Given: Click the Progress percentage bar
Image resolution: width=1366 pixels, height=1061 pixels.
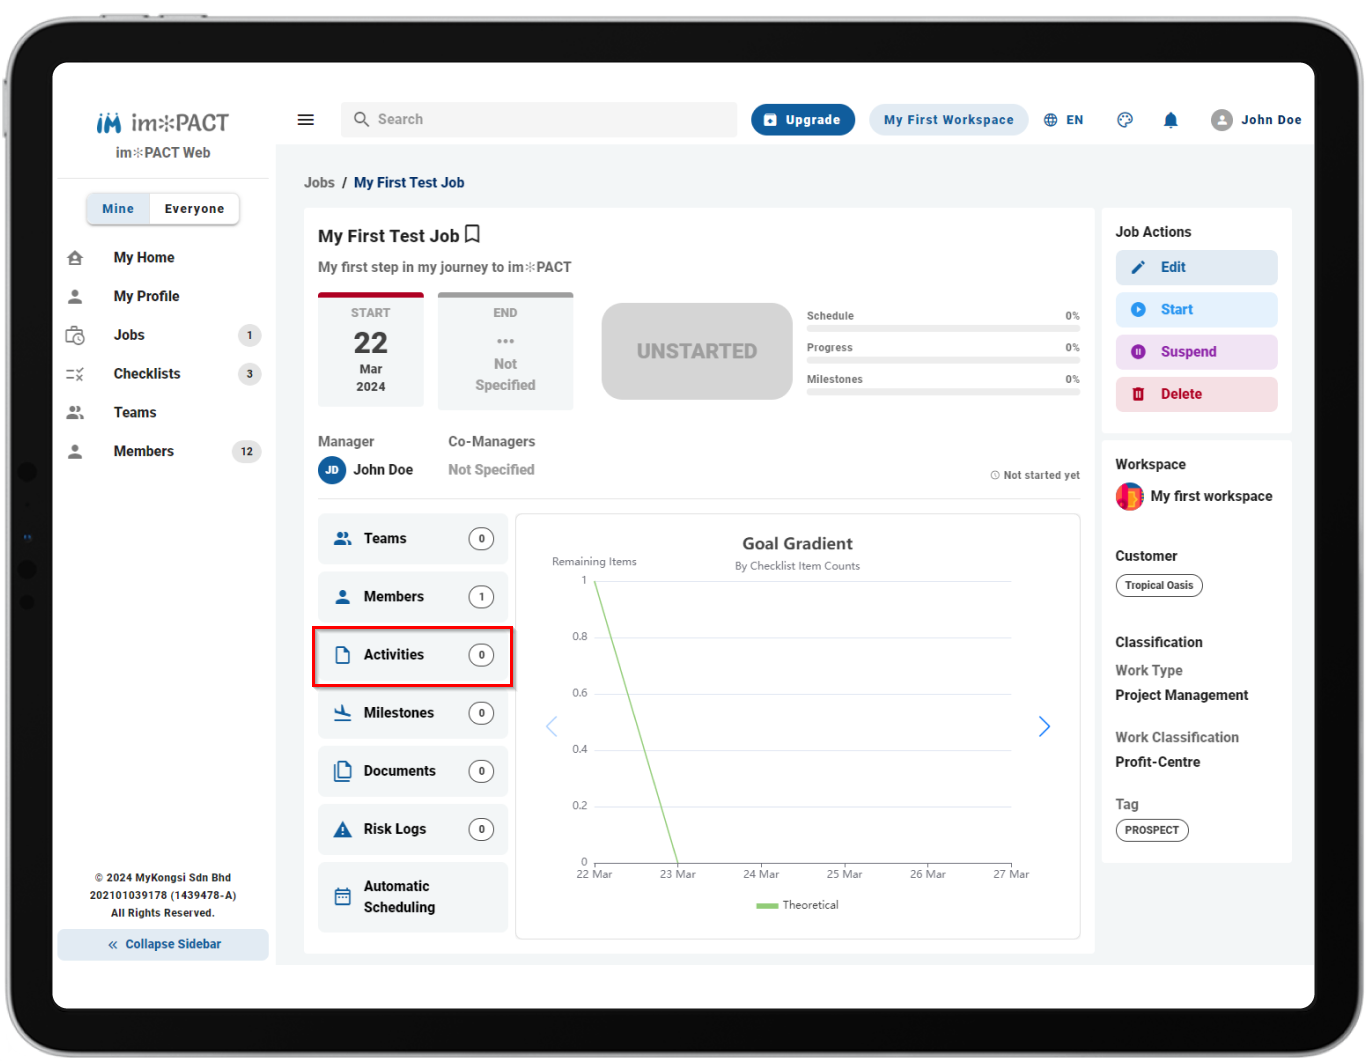Looking at the screenshot, I should click(x=943, y=360).
